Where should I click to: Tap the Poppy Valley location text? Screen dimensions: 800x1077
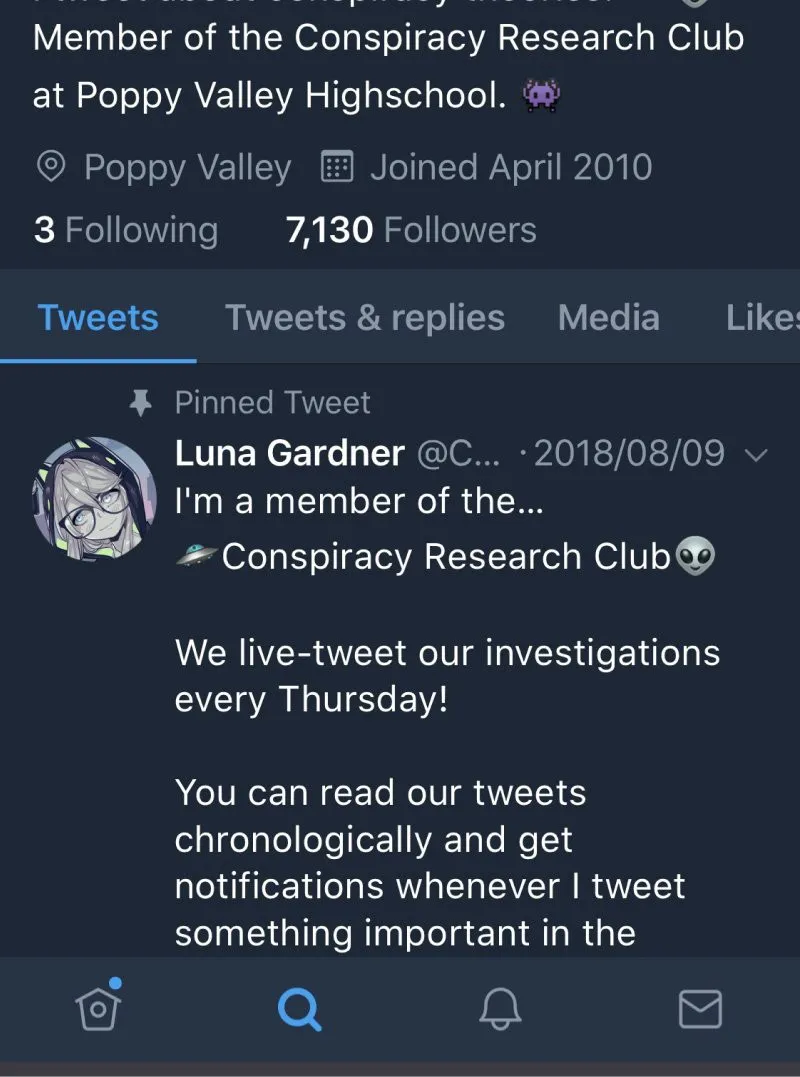(188, 168)
